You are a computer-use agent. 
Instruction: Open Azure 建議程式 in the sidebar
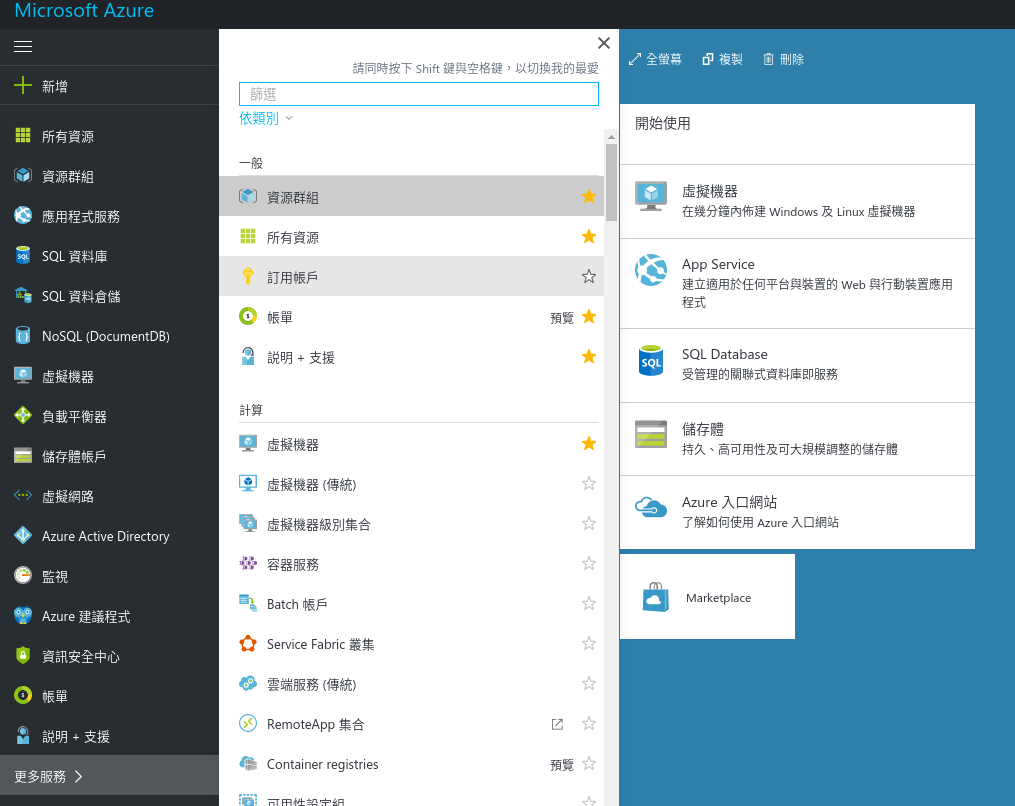(x=109, y=616)
